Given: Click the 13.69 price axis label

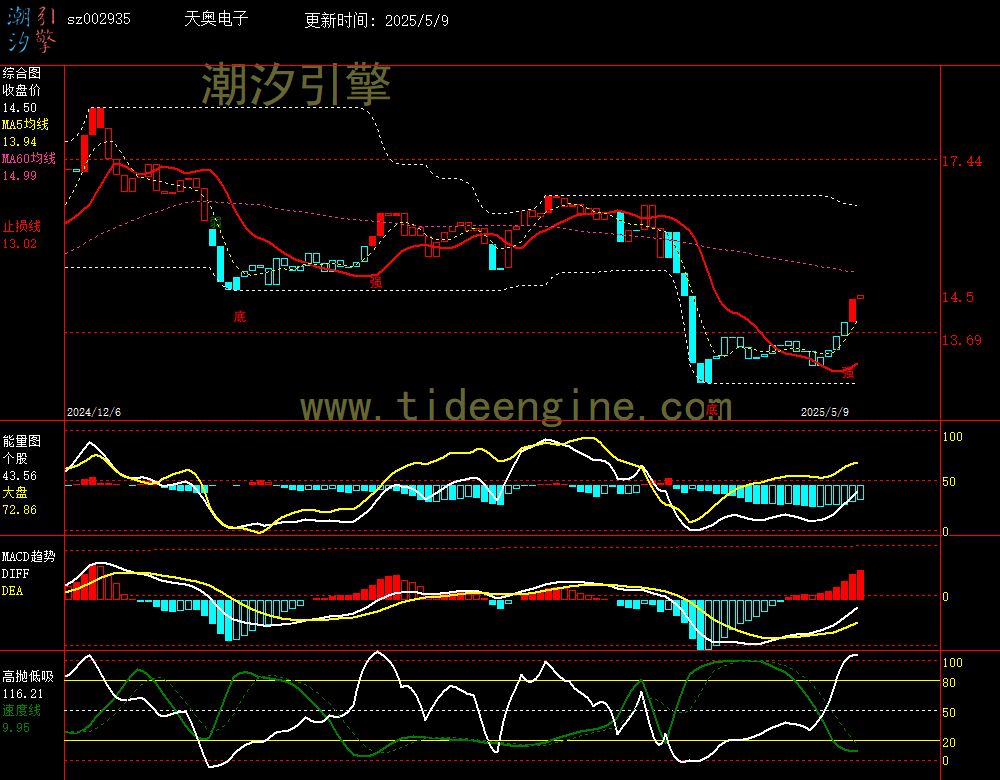Looking at the screenshot, I should click(x=962, y=340).
